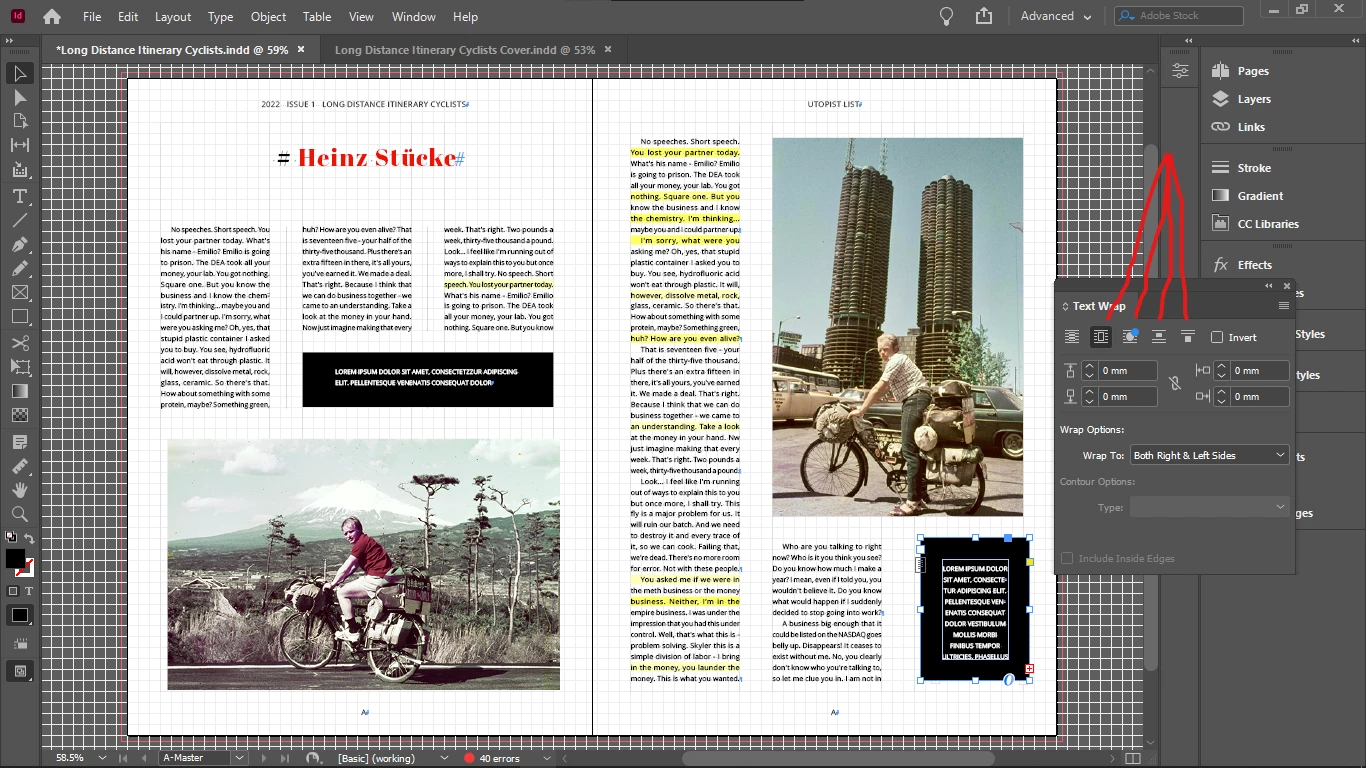Toggle formatting affects container button
Viewport: 1366px width, 768px height.
point(13,591)
